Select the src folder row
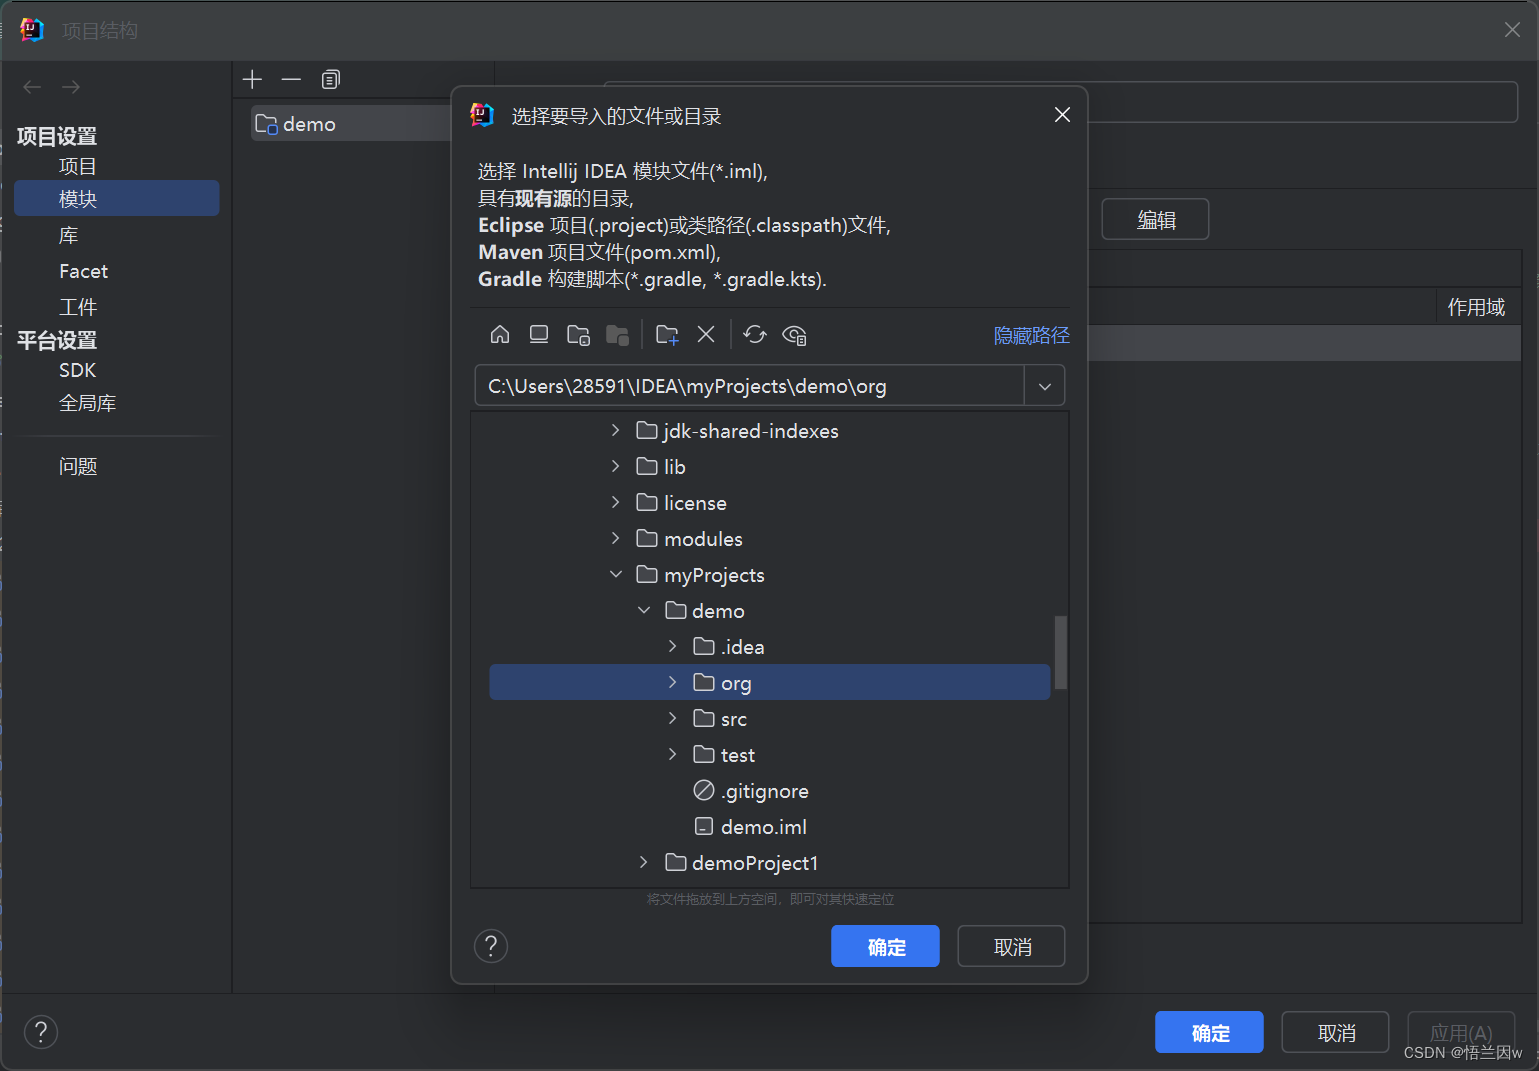1539x1071 pixels. point(770,718)
